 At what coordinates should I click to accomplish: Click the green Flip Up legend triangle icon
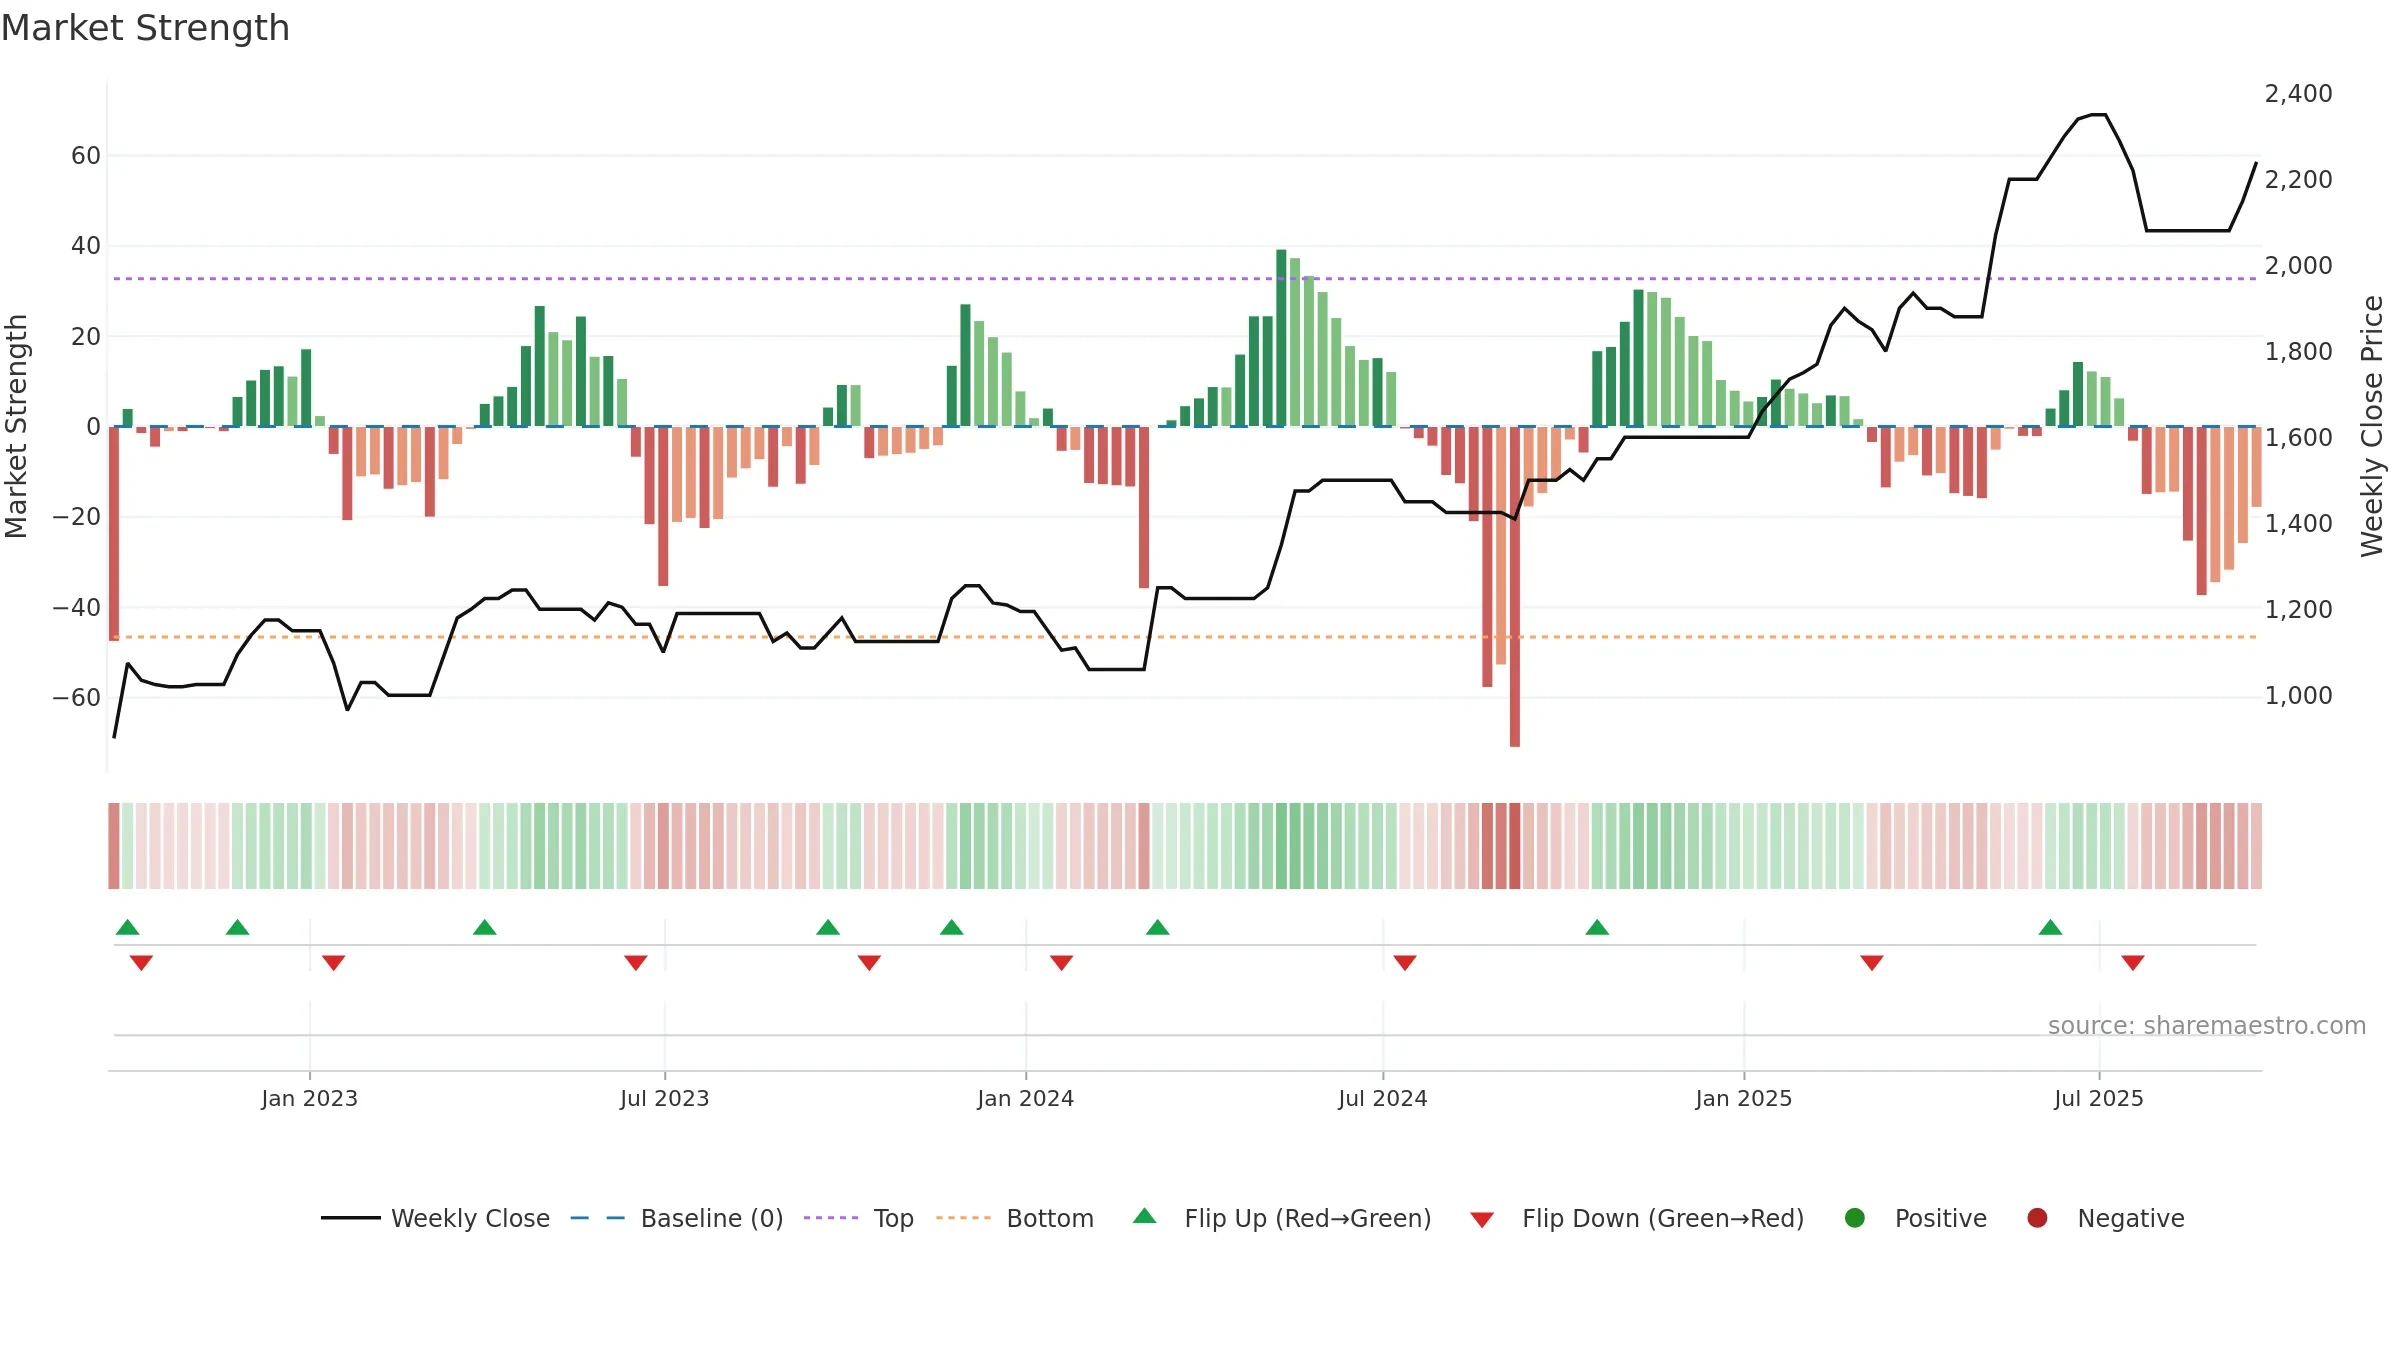point(1145,1216)
